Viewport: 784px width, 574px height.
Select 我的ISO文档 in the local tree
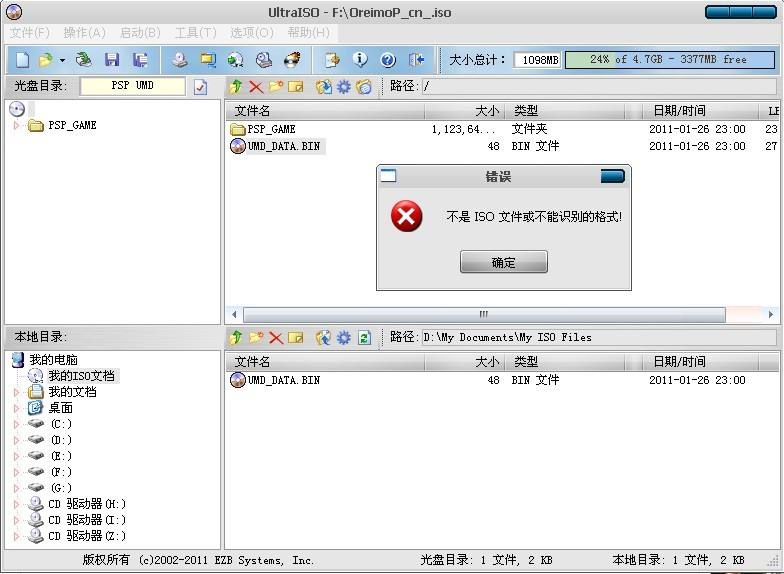82,376
